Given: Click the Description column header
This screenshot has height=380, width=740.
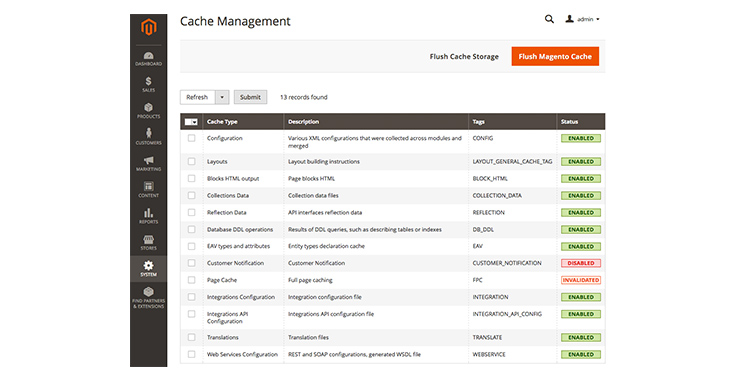Looking at the screenshot, I should (303, 122).
